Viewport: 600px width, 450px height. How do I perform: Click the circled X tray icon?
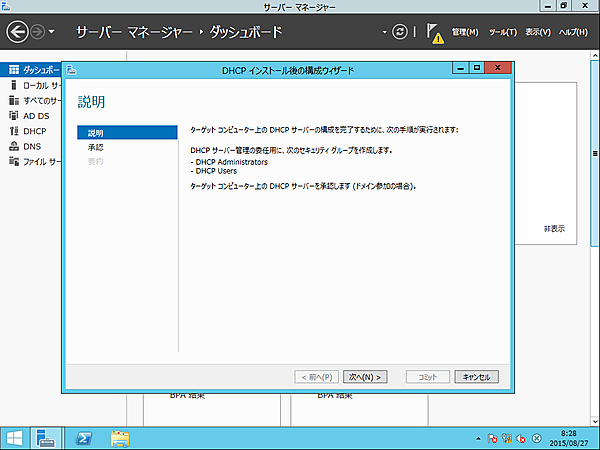537,439
